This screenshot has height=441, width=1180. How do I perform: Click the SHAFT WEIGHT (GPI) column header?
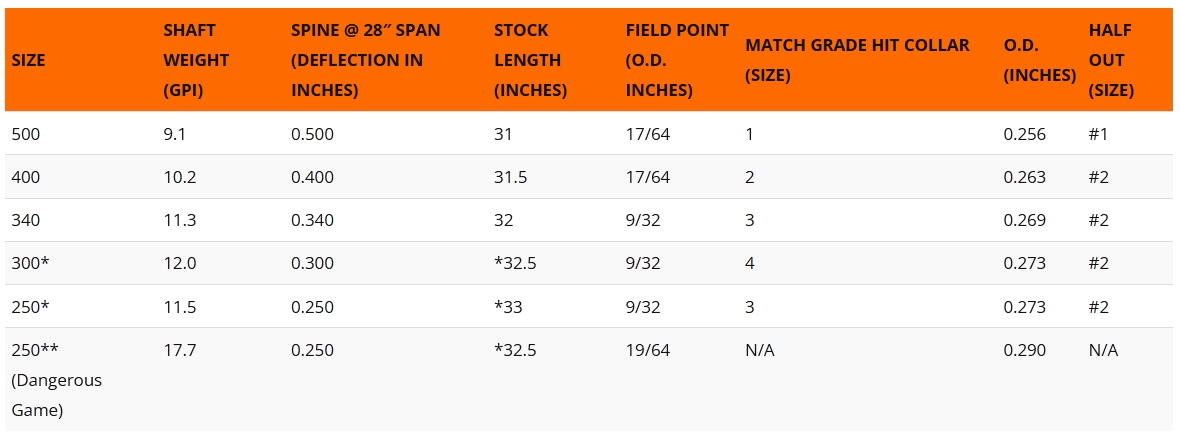coord(196,60)
